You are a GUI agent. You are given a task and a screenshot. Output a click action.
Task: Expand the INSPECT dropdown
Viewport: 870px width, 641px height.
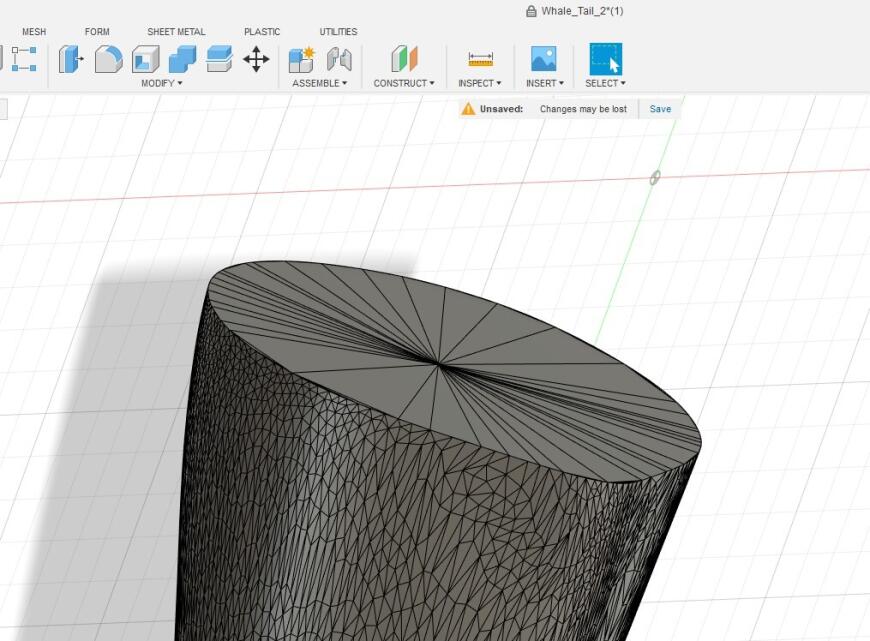[478, 84]
